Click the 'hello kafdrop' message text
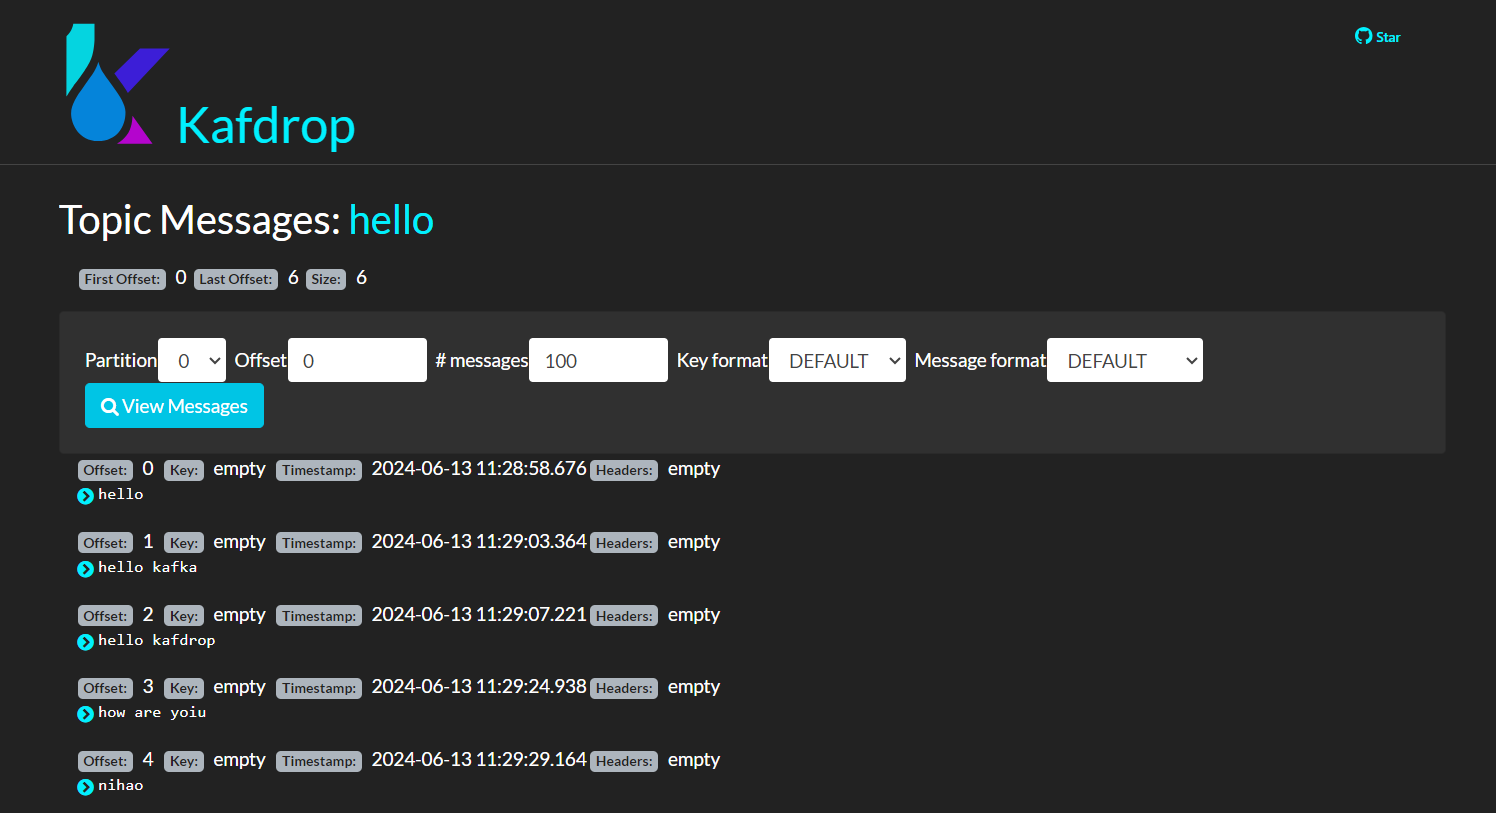Viewport: 1496px width, 813px height. (156, 640)
